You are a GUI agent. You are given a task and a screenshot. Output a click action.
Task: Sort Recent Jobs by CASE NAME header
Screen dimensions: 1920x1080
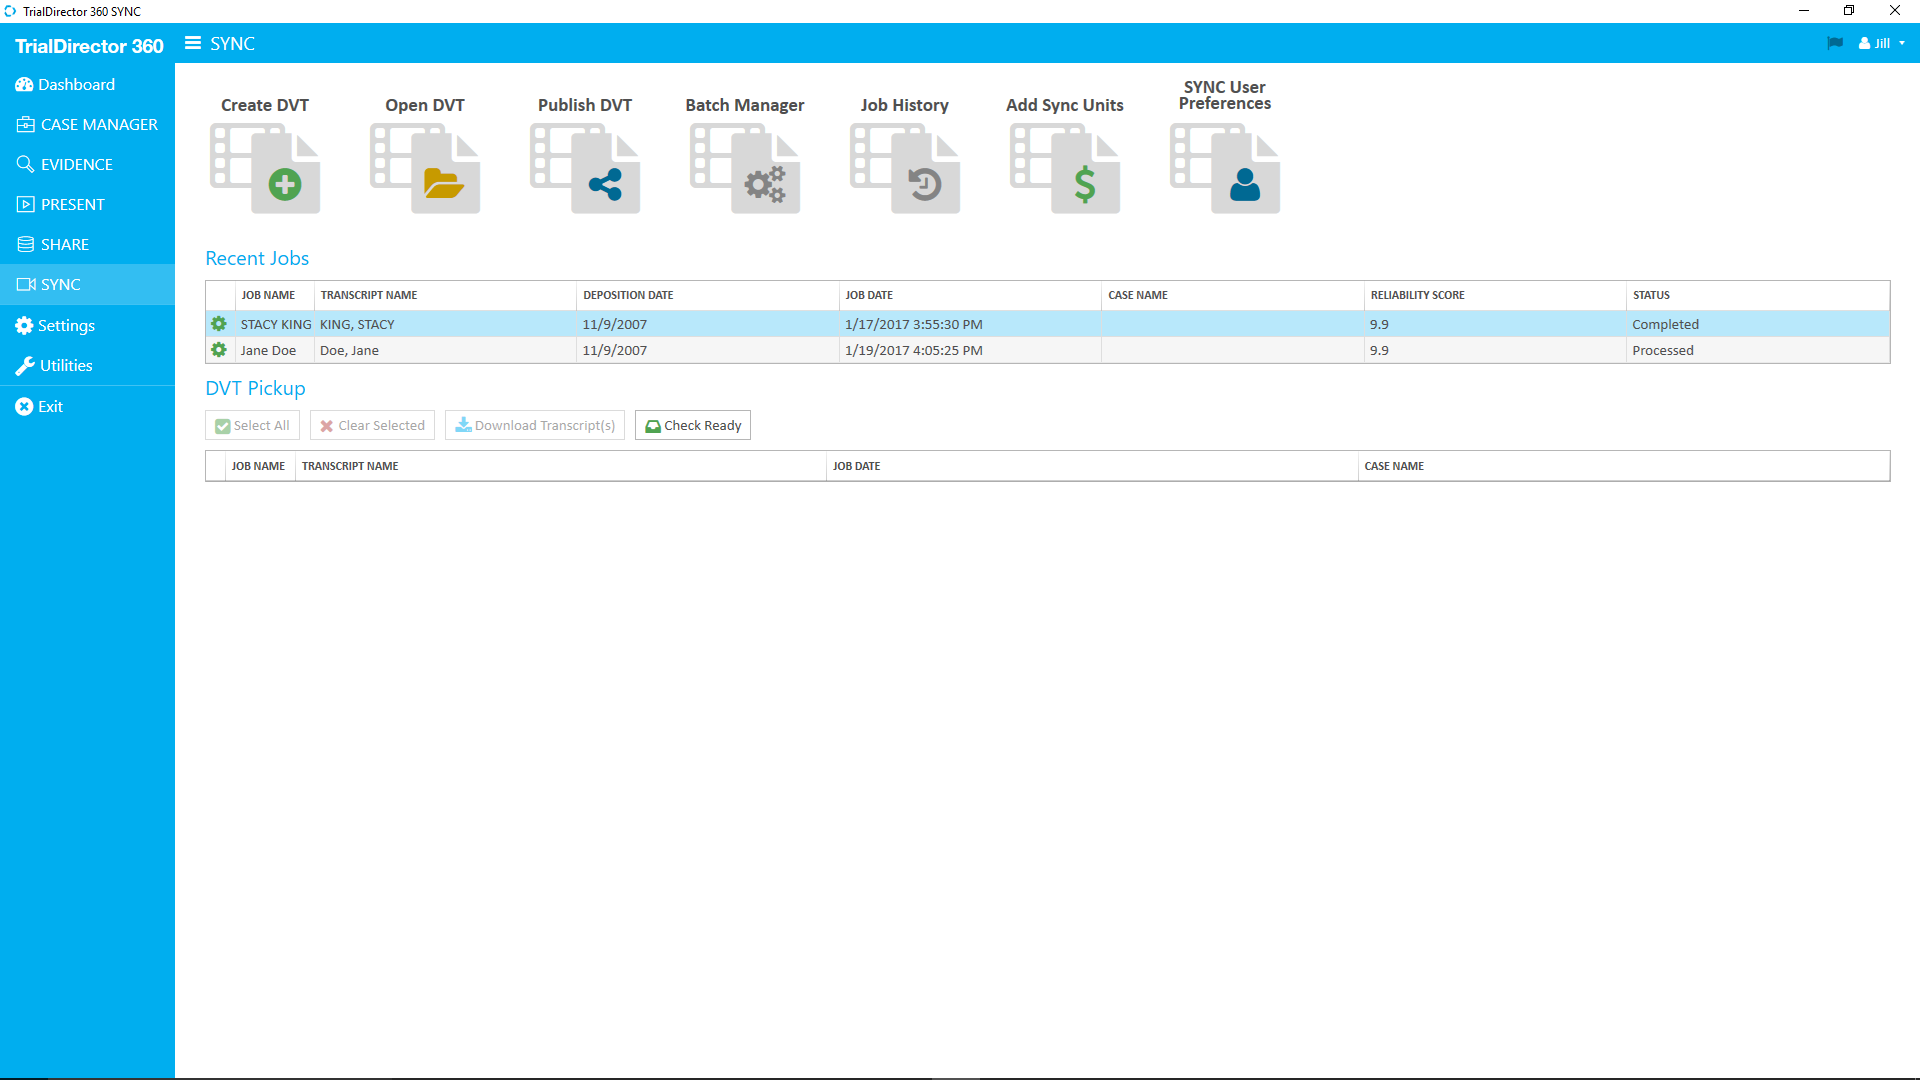click(x=1233, y=295)
